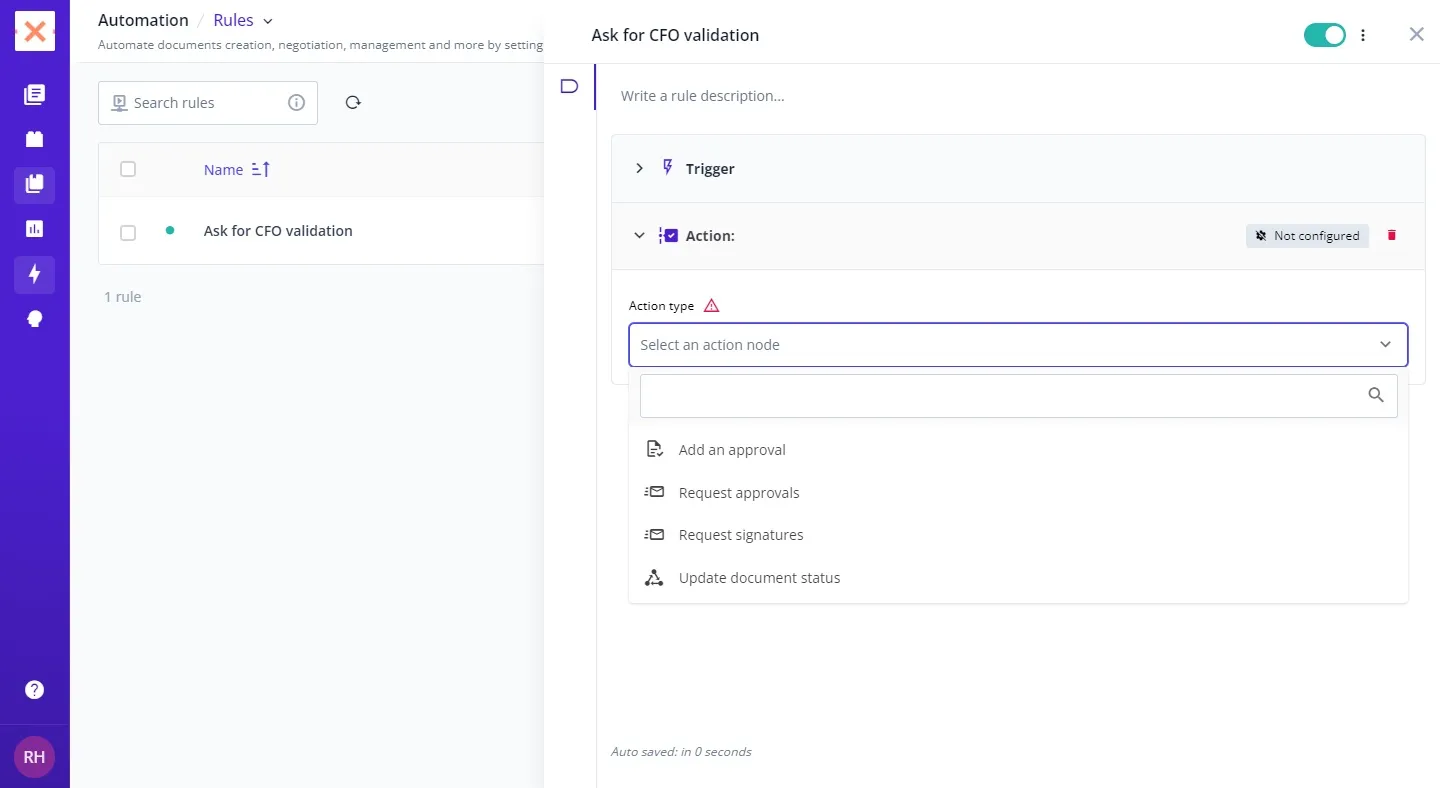Select 'Add an approval' option

[x=732, y=450]
